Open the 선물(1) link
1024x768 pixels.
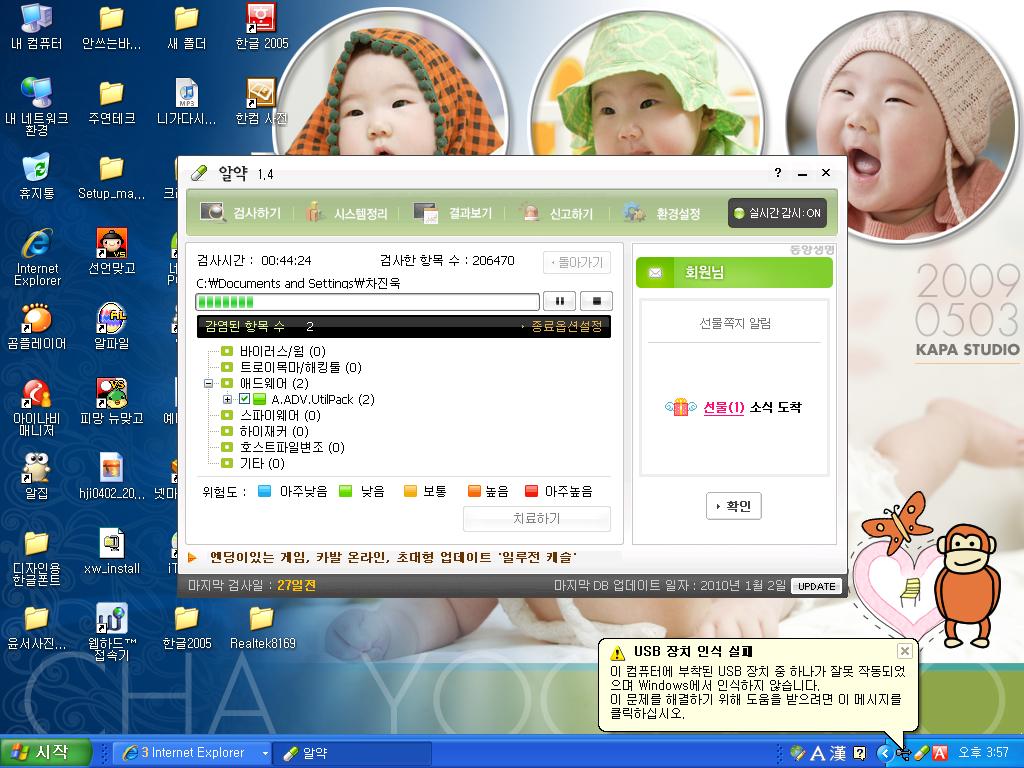[724, 407]
